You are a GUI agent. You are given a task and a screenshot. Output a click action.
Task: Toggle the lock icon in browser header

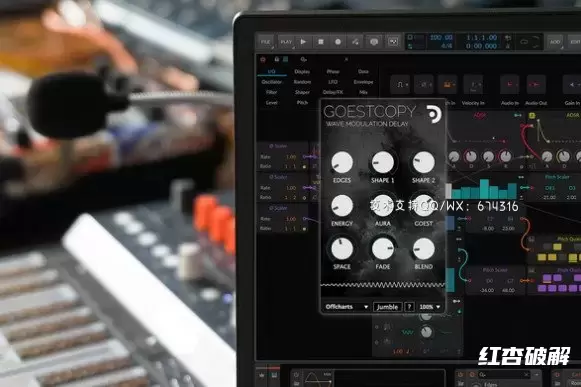pos(276,59)
